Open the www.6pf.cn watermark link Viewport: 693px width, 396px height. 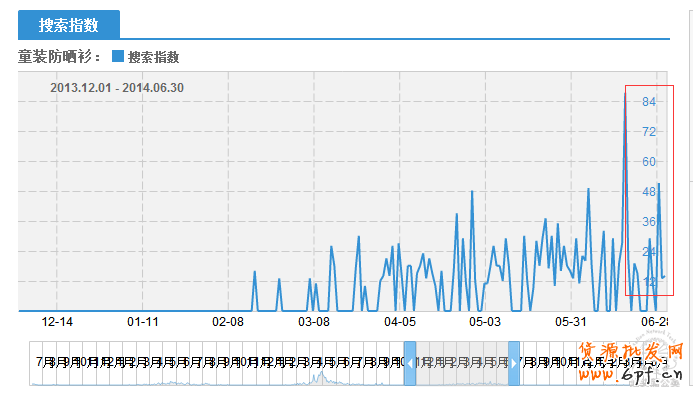(631, 375)
